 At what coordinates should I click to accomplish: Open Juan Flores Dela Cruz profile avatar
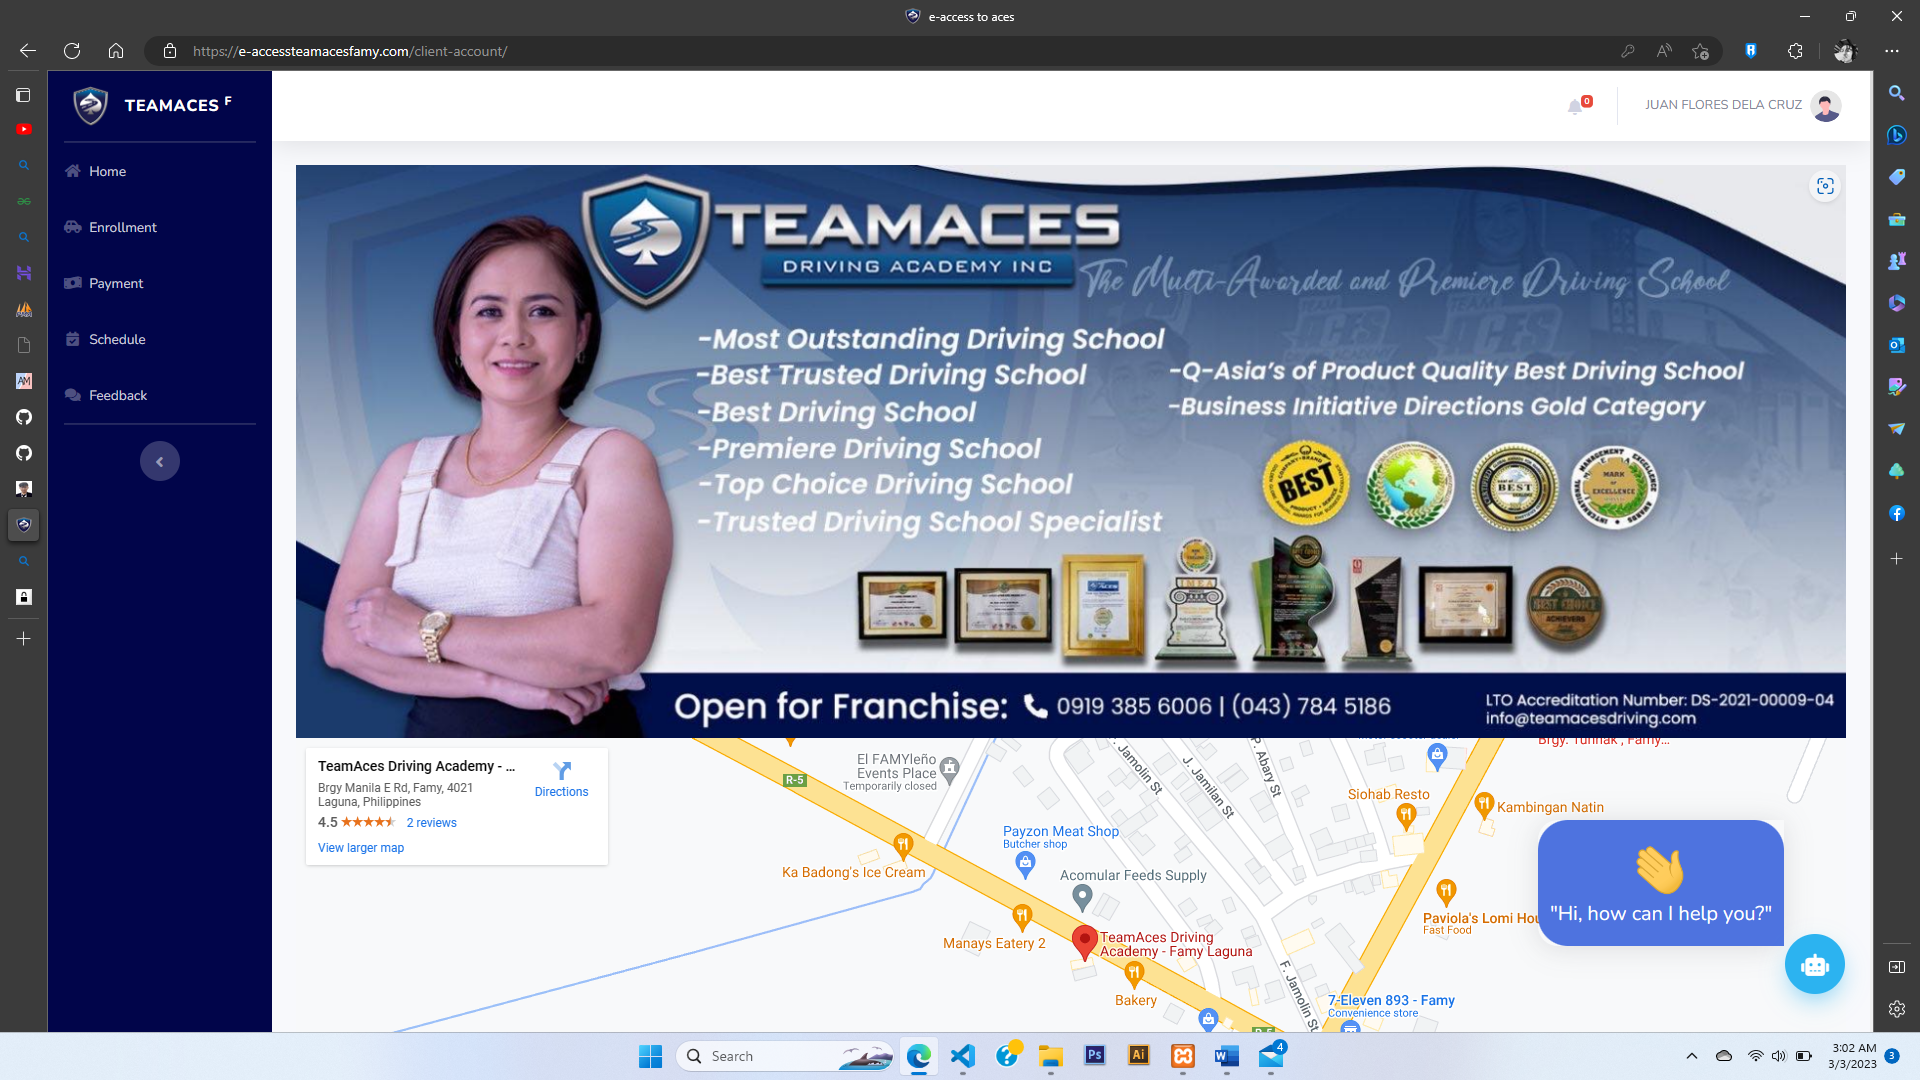1826,106
